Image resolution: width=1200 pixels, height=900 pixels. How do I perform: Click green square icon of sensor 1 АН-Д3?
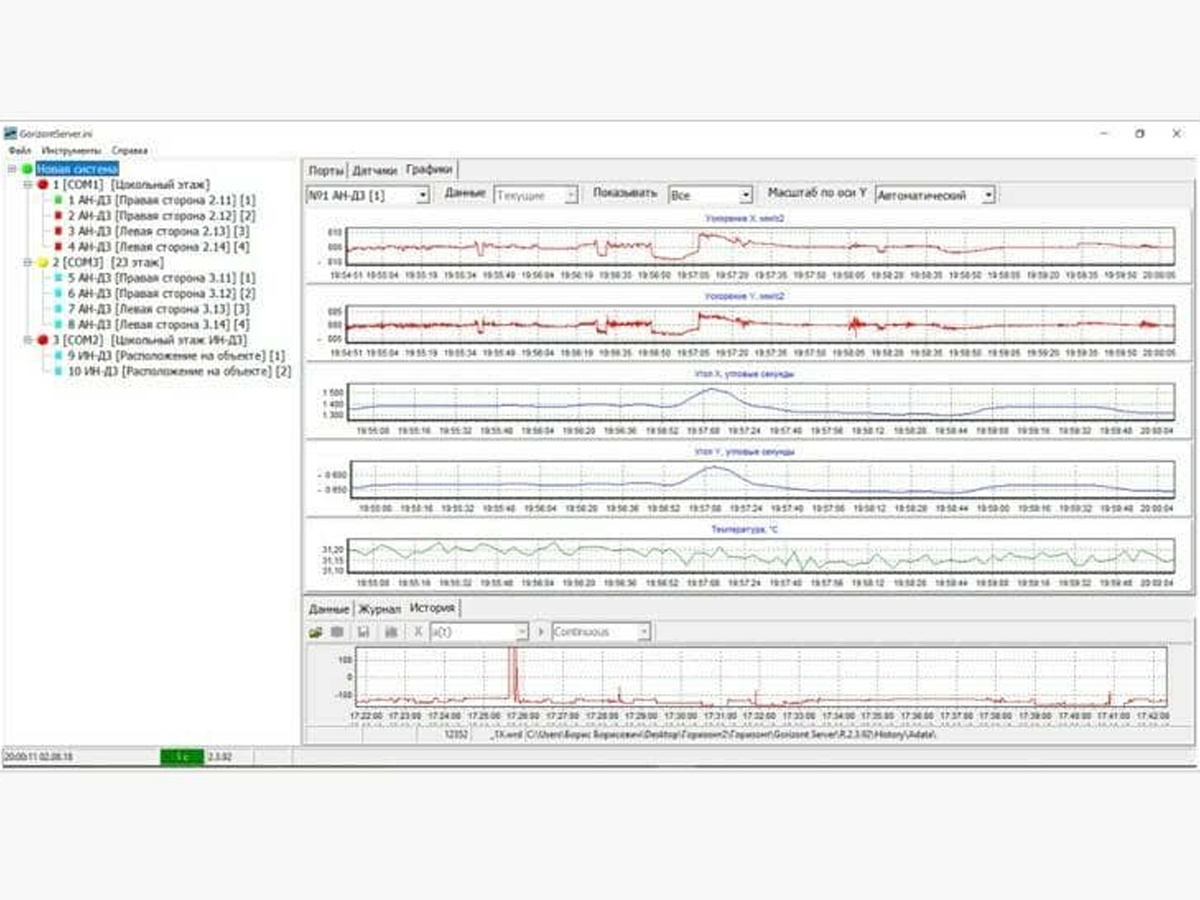pyautogui.click(x=59, y=201)
